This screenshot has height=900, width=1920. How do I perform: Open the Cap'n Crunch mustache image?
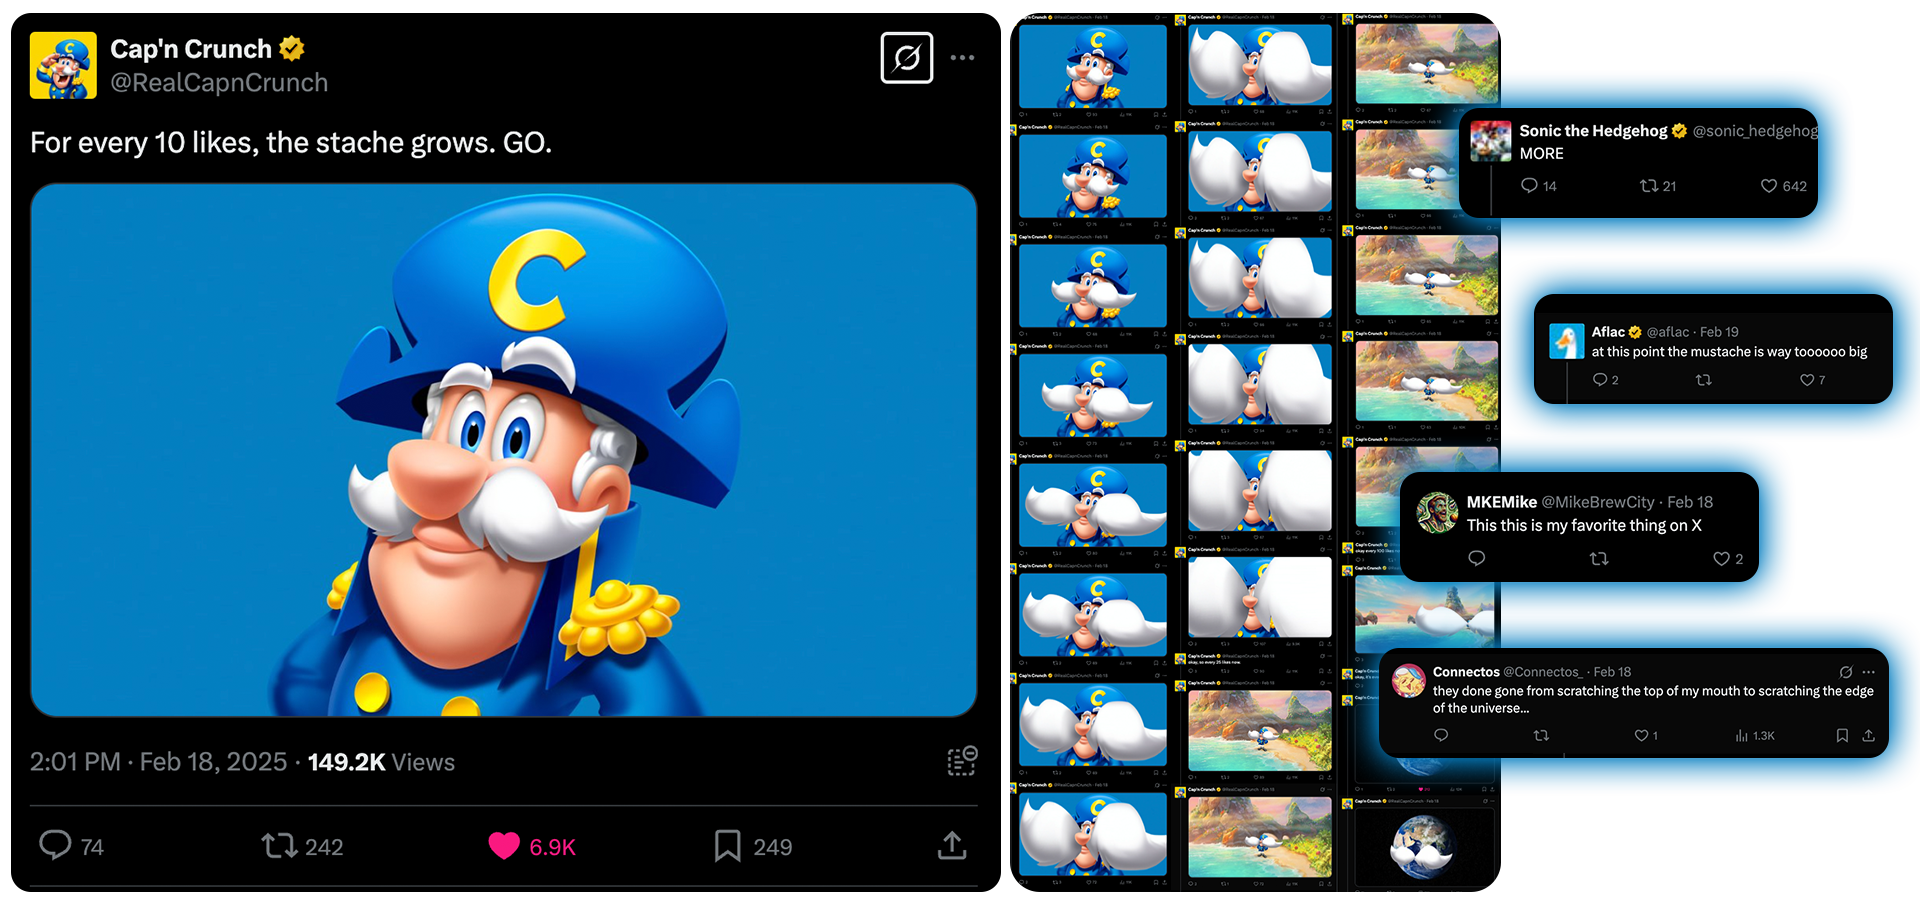click(503, 450)
